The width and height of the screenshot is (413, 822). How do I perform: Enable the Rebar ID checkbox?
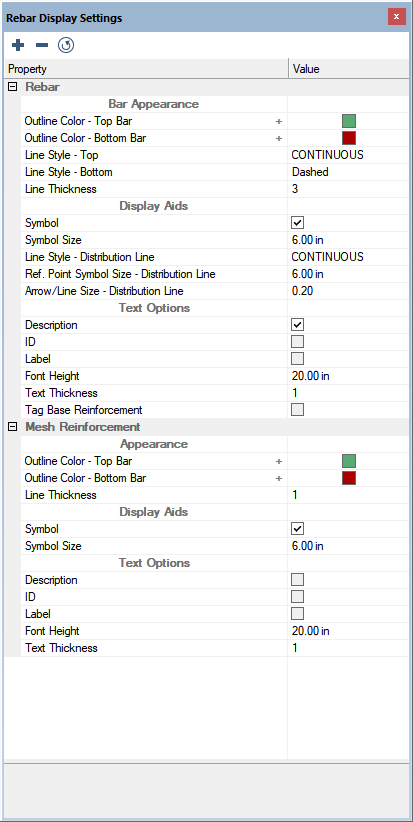pos(297,342)
